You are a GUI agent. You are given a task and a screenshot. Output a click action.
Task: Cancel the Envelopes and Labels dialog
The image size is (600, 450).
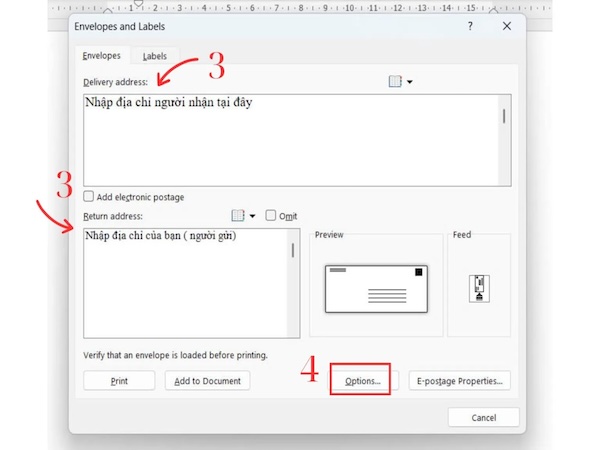pyautogui.click(x=484, y=417)
